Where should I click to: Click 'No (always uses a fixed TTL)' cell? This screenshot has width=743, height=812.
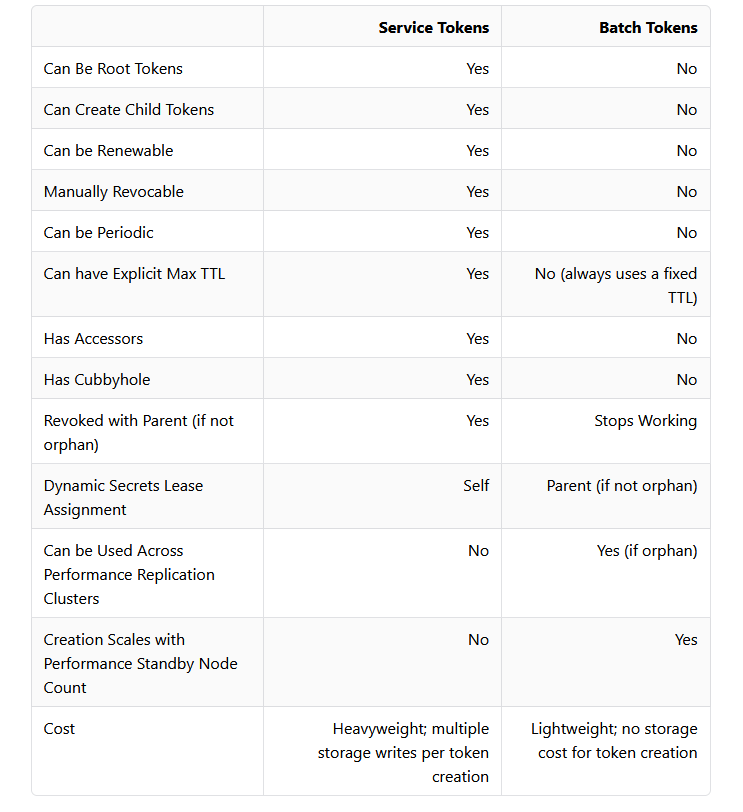[x=616, y=285]
